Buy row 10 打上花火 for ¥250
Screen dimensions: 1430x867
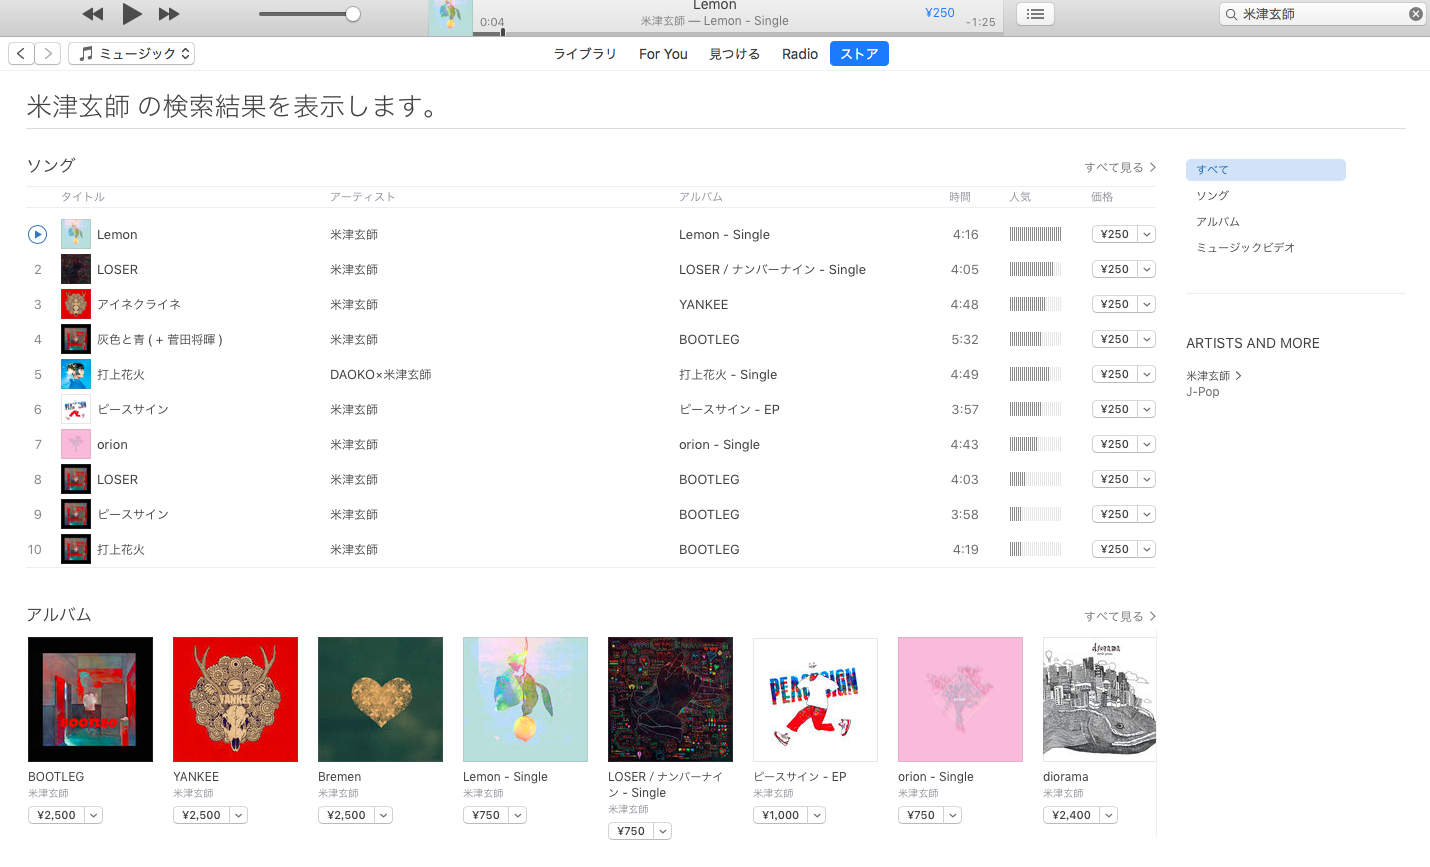(x=1115, y=549)
